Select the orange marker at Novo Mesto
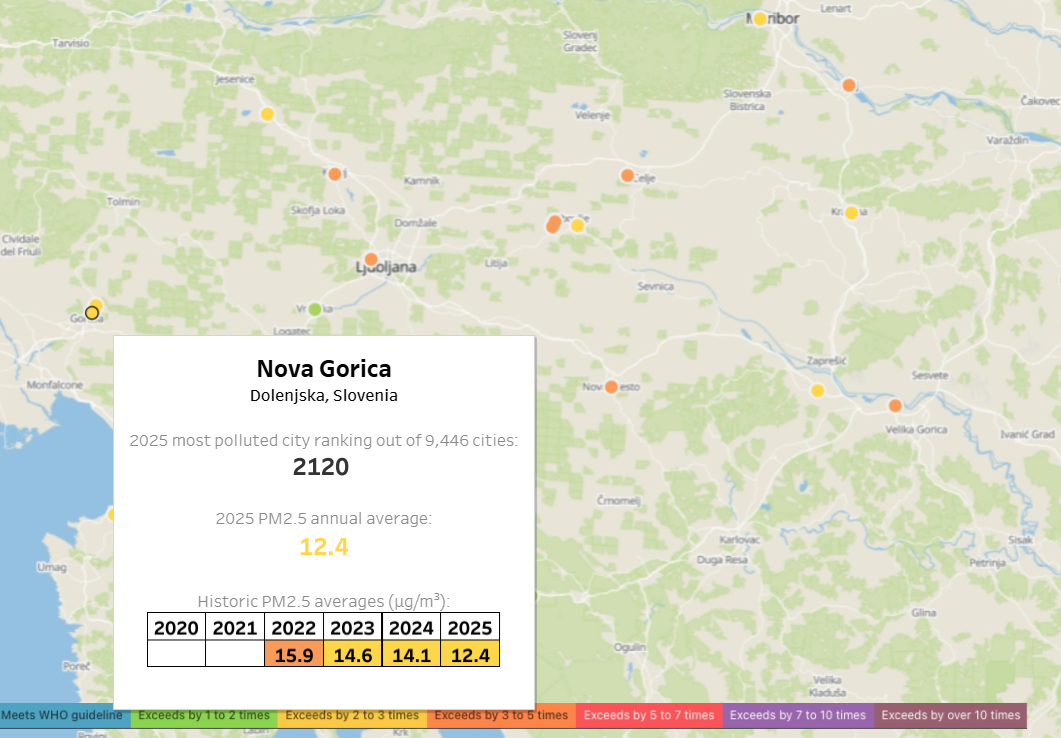Viewport: 1061px width, 738px height. point(611,387)
